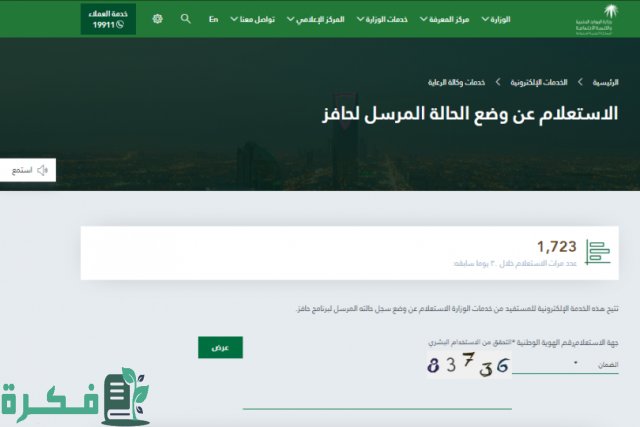Expand the المركز الإعلامي menu
The width and height of the screenshot is (640, 427).
click(x=316, y=19)
